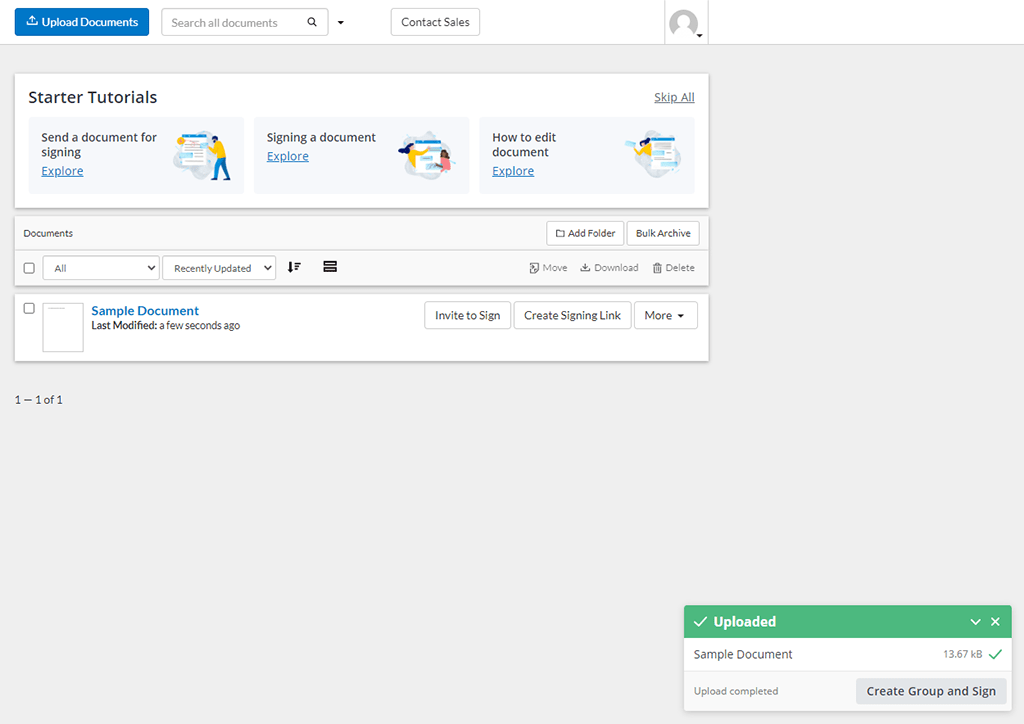Skip all starter tutorials
The width and height of the screenshot is (1024, 724).
[x=674, y=97]
